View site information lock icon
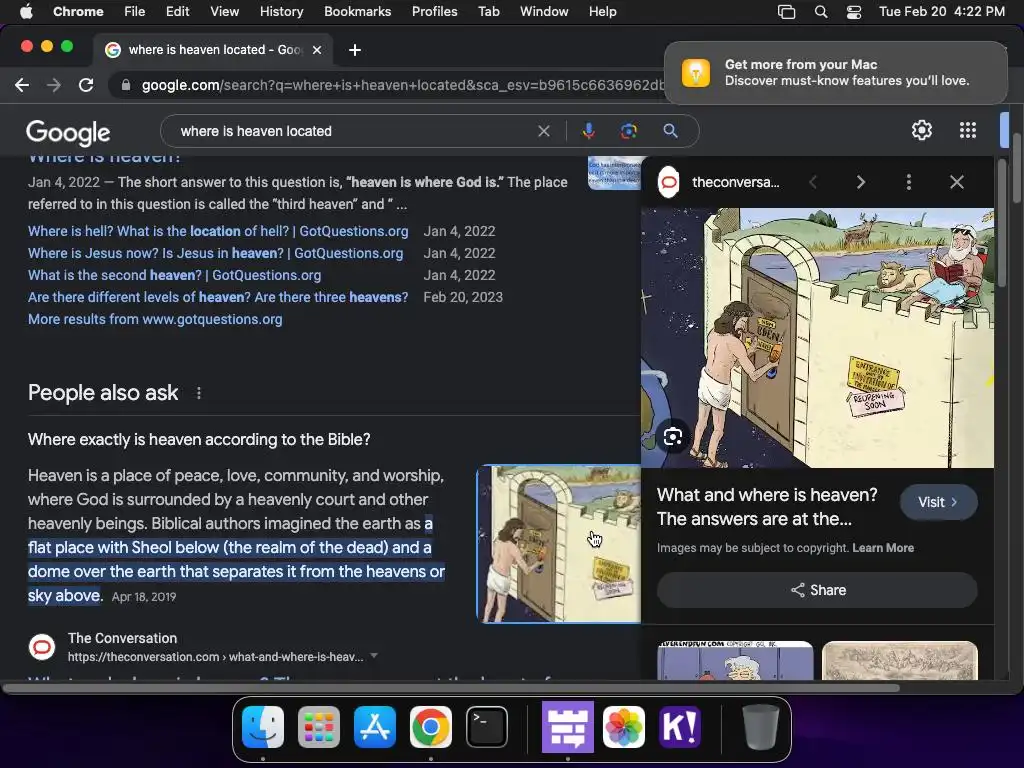Image resolution: width=1024 pixels, height=768 pixels. point(125,86)
